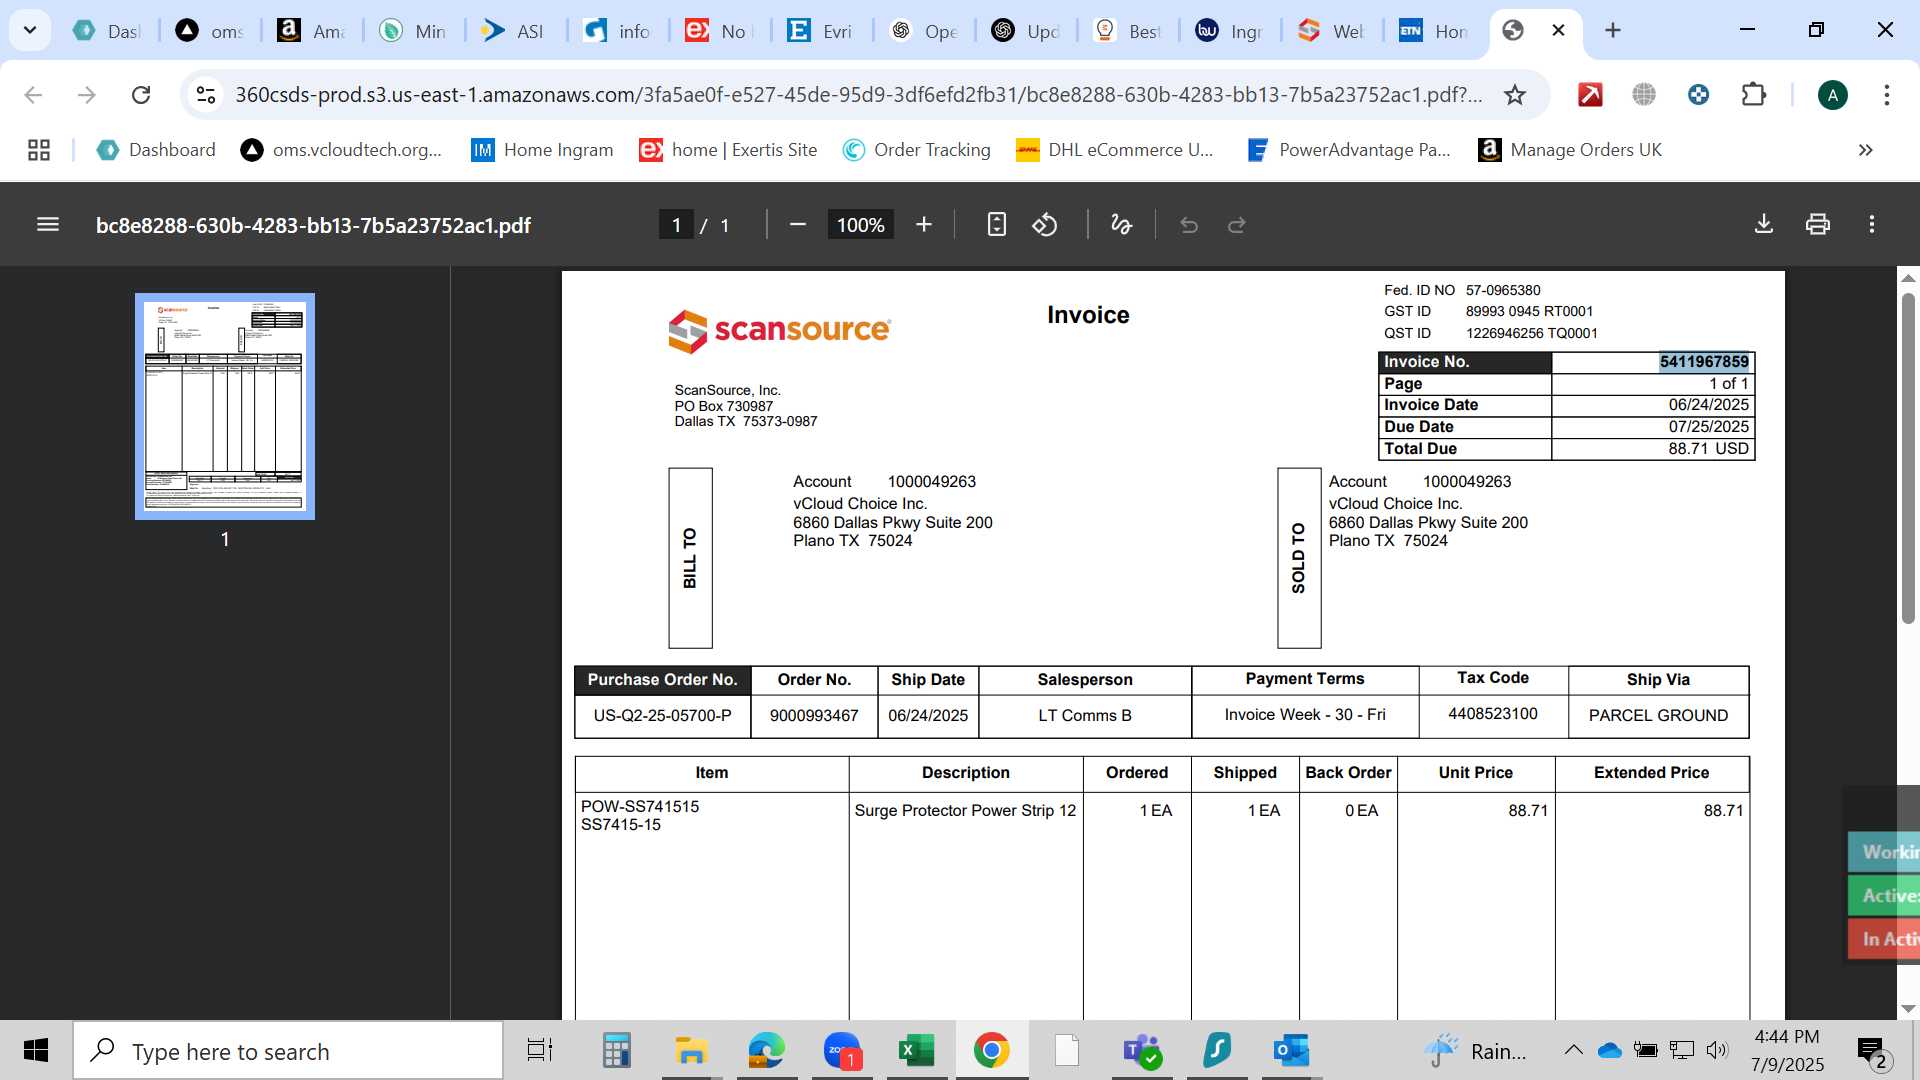
Task: Open Order Tracking bookmark
Action: click(x=916, y=150)
